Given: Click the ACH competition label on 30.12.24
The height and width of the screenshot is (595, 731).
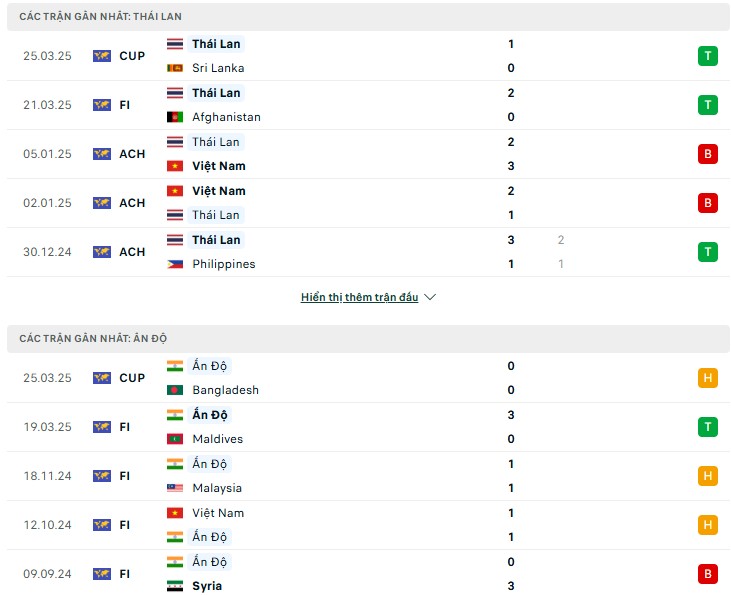Looking at the screenshot, I should click(132, 252).
